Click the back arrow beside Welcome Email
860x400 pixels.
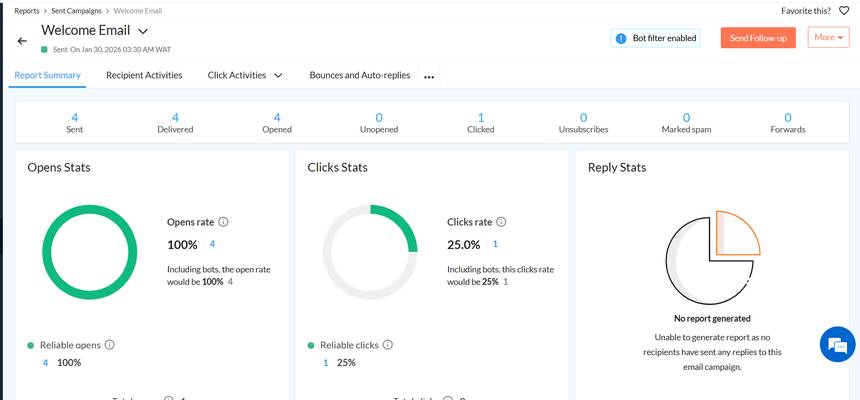[x=22, y=41]
